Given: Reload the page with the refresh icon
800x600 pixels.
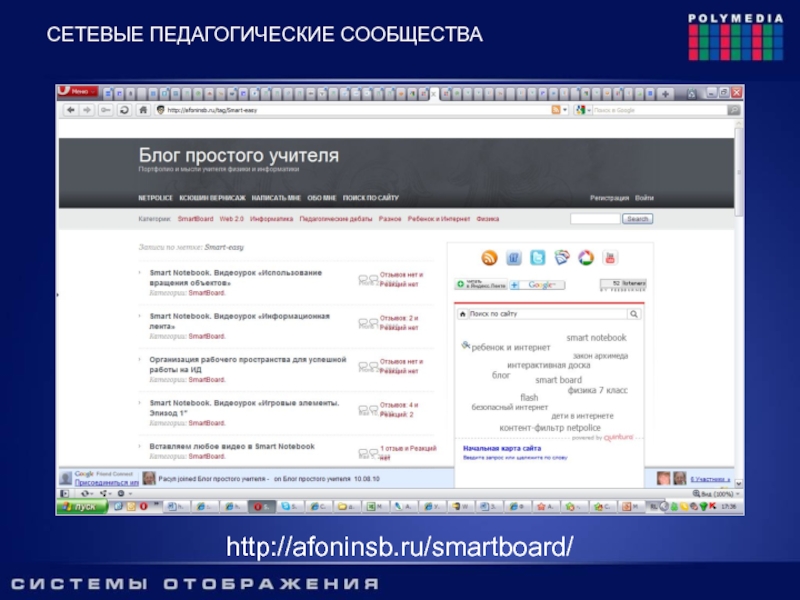Looking at the screenshot, I should (124, 110).
